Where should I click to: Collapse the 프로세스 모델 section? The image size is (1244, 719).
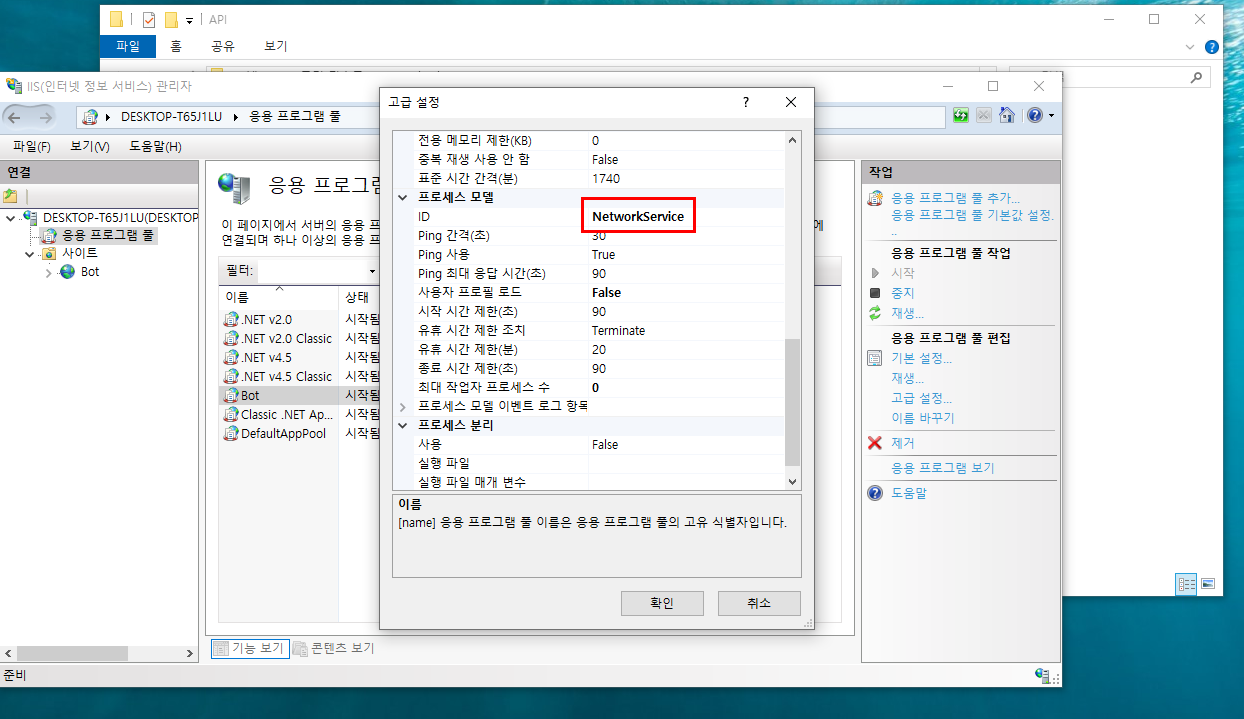(x=403, y=198)
